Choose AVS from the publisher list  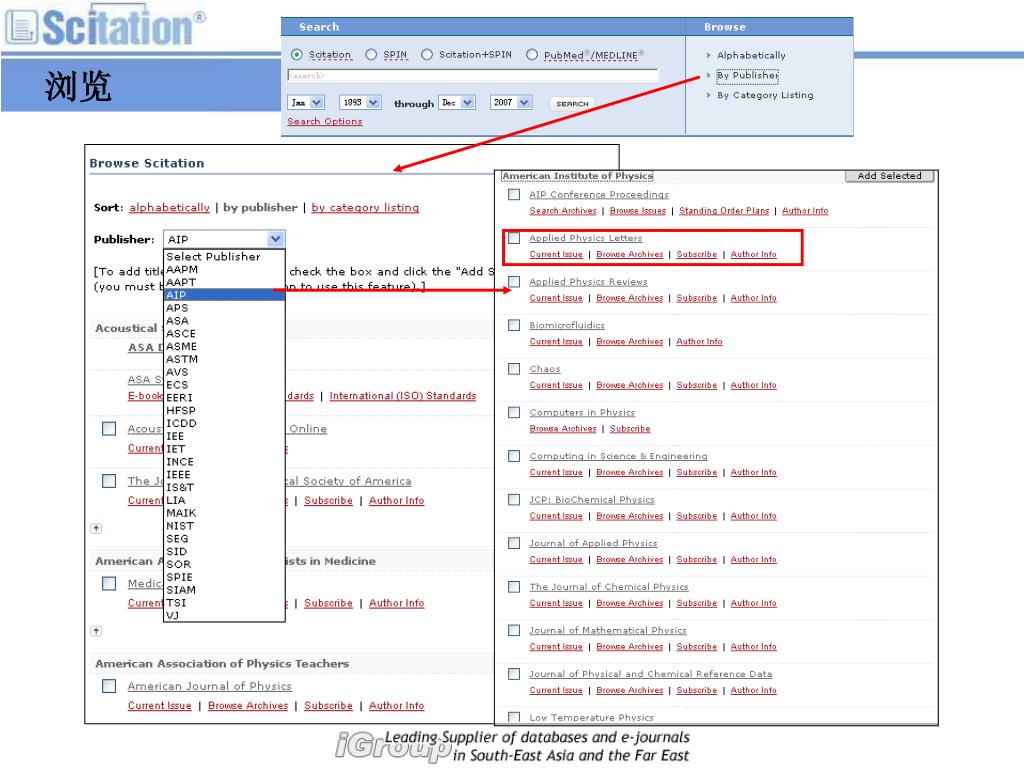[x=225, y=372]
